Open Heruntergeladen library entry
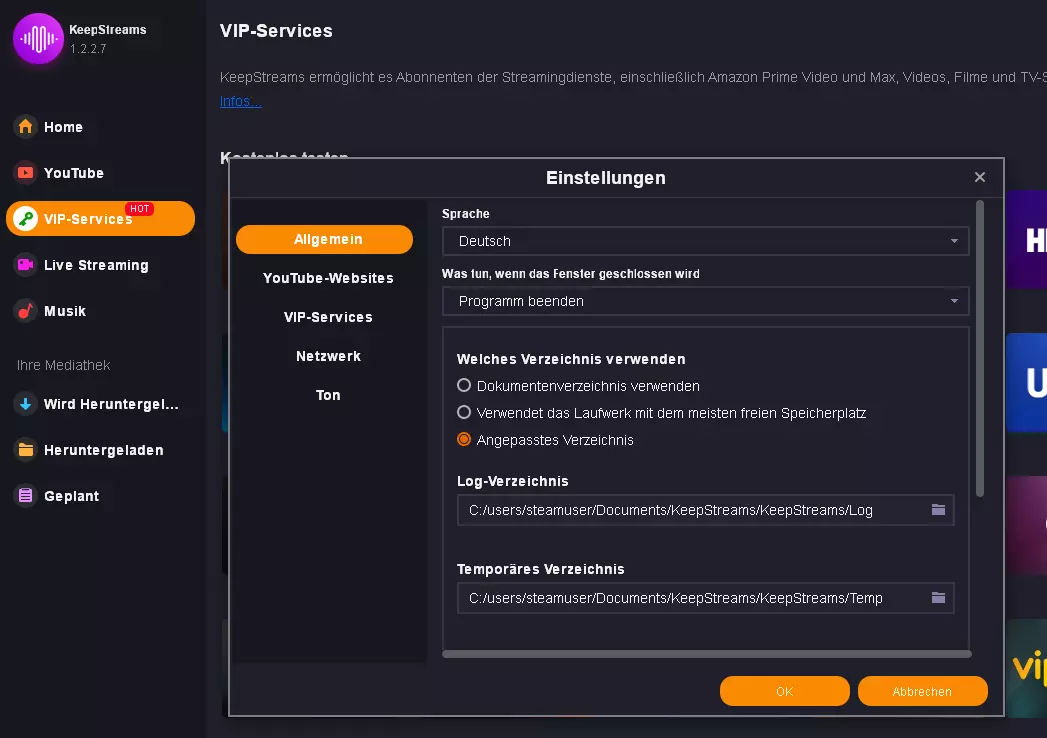Viewport: 1047px width, 738px height. (x=103, y=450)
